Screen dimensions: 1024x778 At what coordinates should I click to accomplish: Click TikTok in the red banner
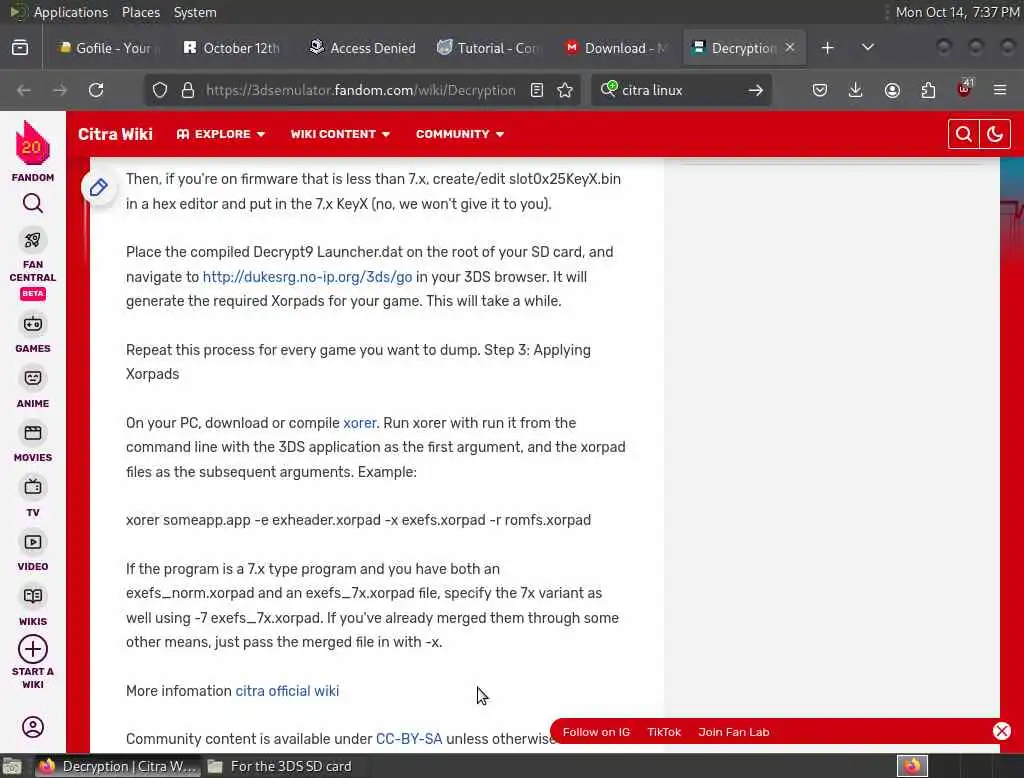coord(664,732)
